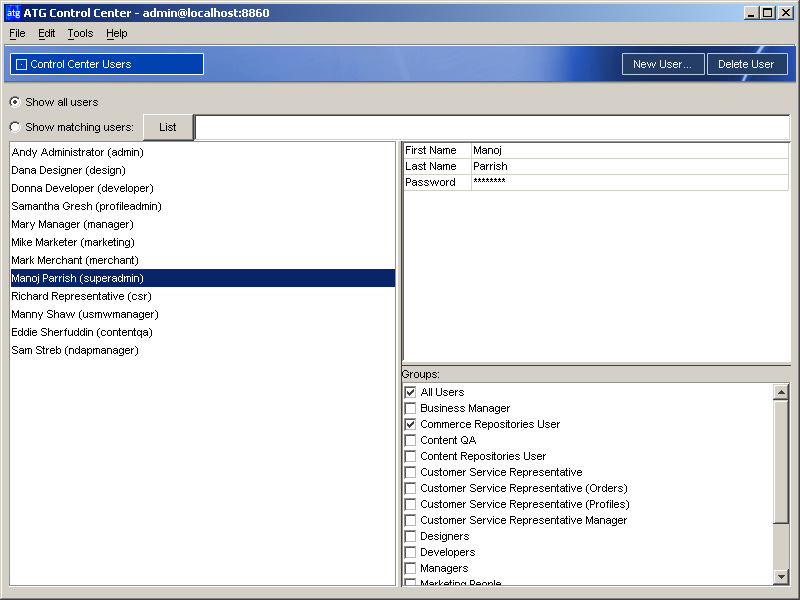The height and width of the screenshot is (600, 800).
Task: Open the File menu
Action: pos(17,34)
